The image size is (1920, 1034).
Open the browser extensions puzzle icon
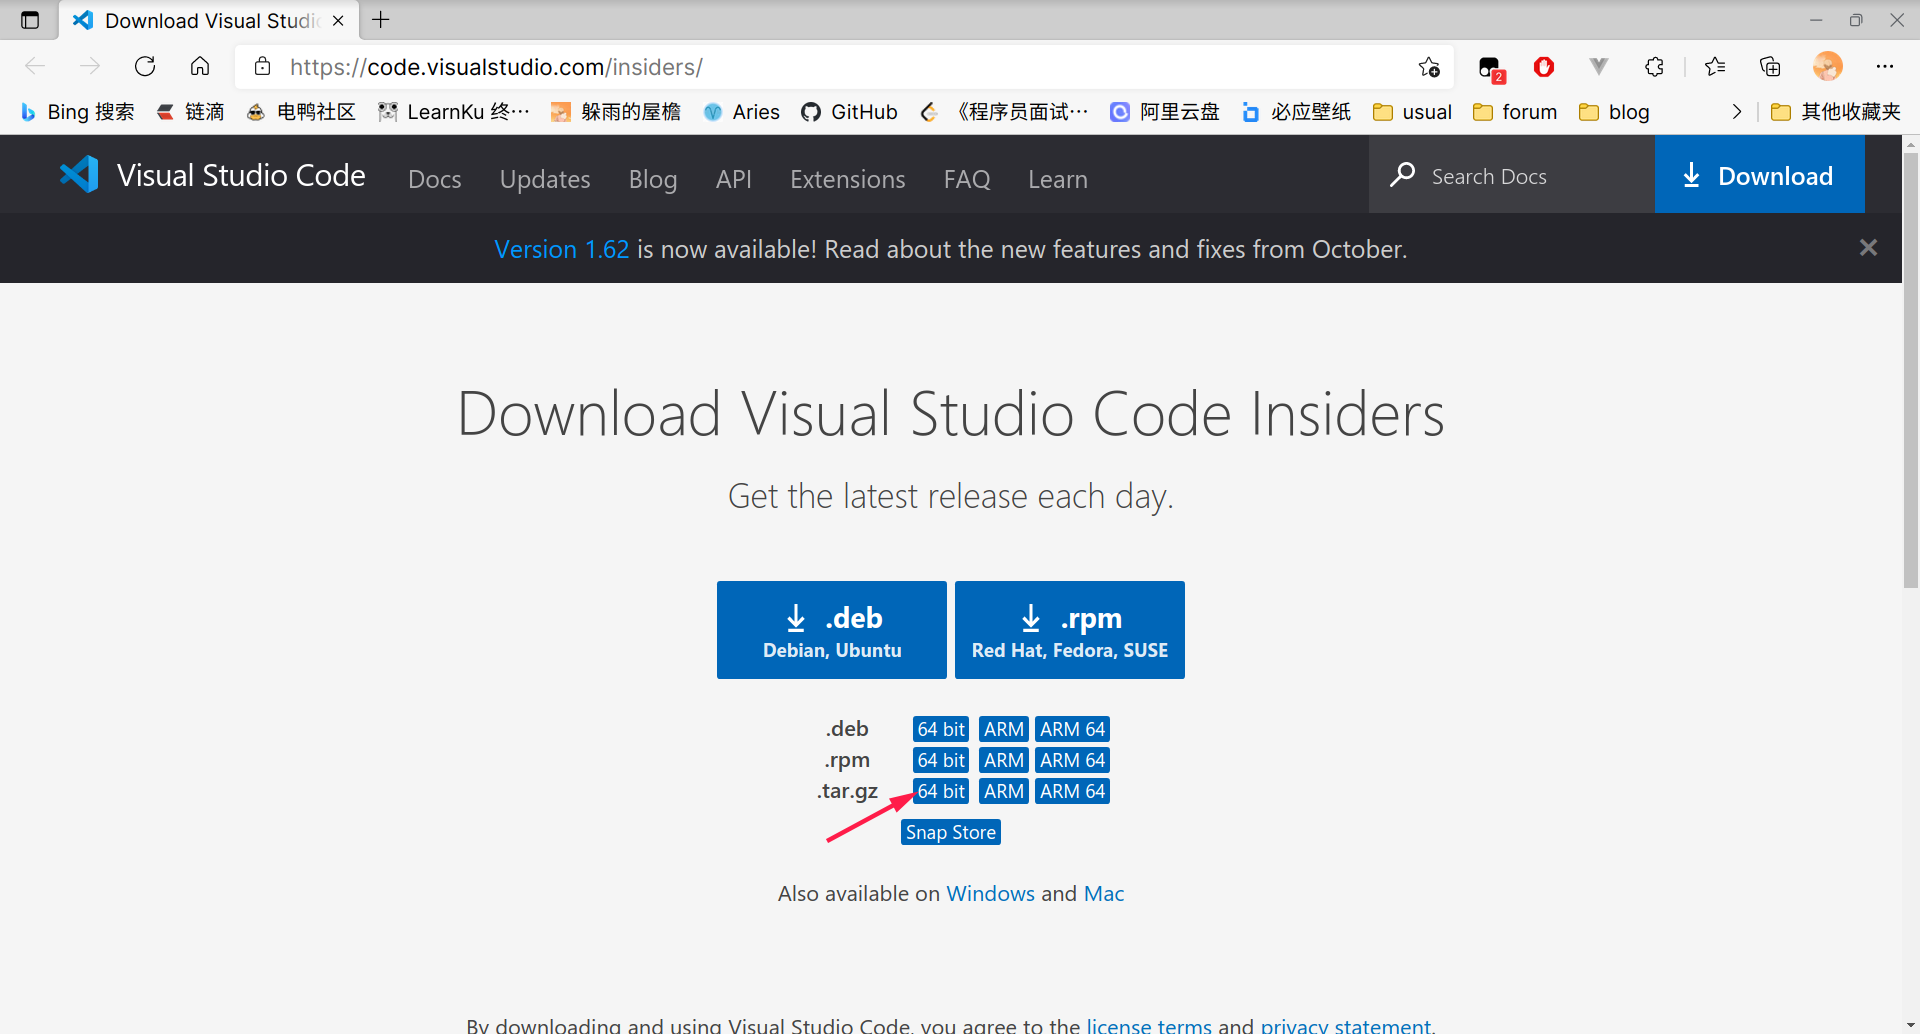click(1654, 67)
